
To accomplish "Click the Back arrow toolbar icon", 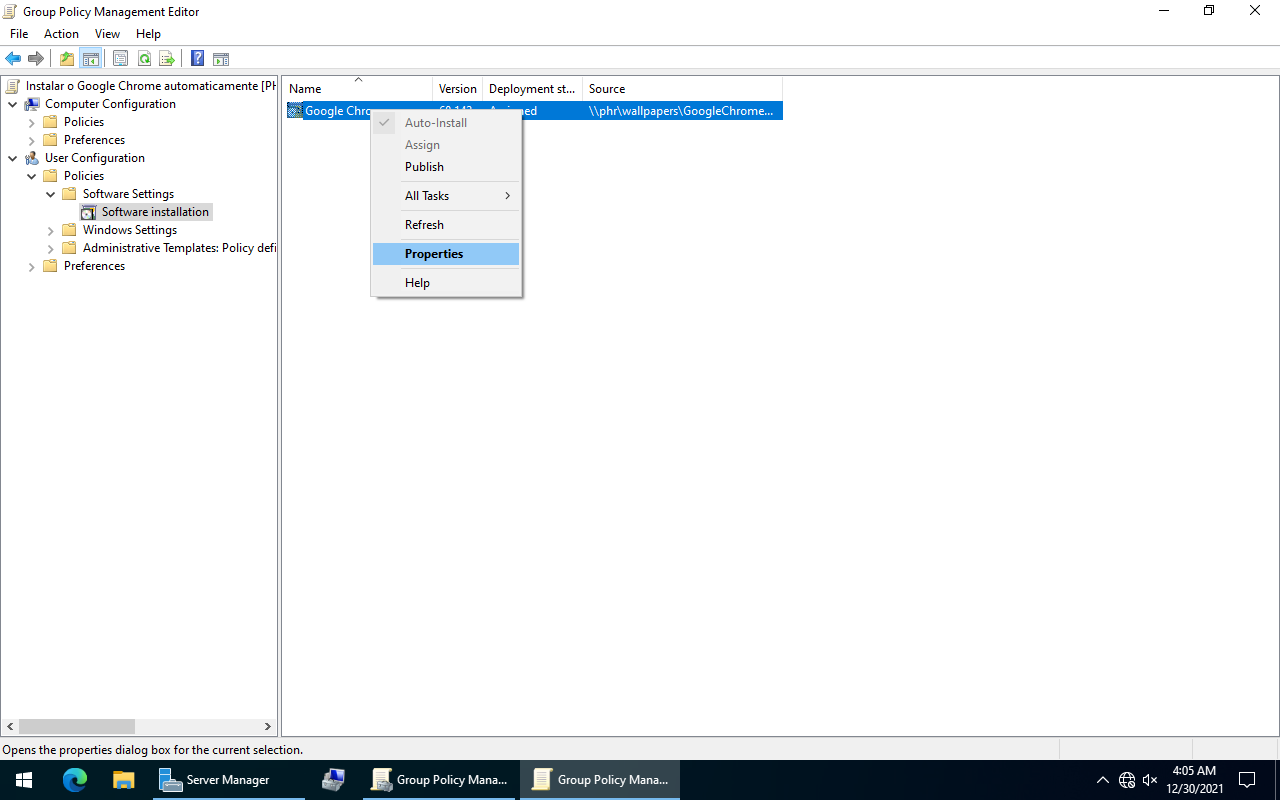I will [13, 59].
